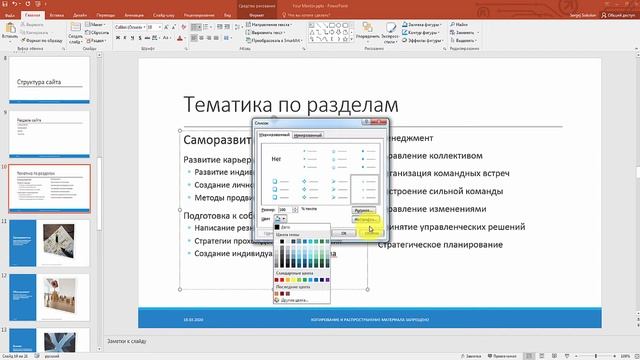Click Customize (Настройка...) button in dialog
The height and width of the screenshot is (360, 640).
coord(365,220)
